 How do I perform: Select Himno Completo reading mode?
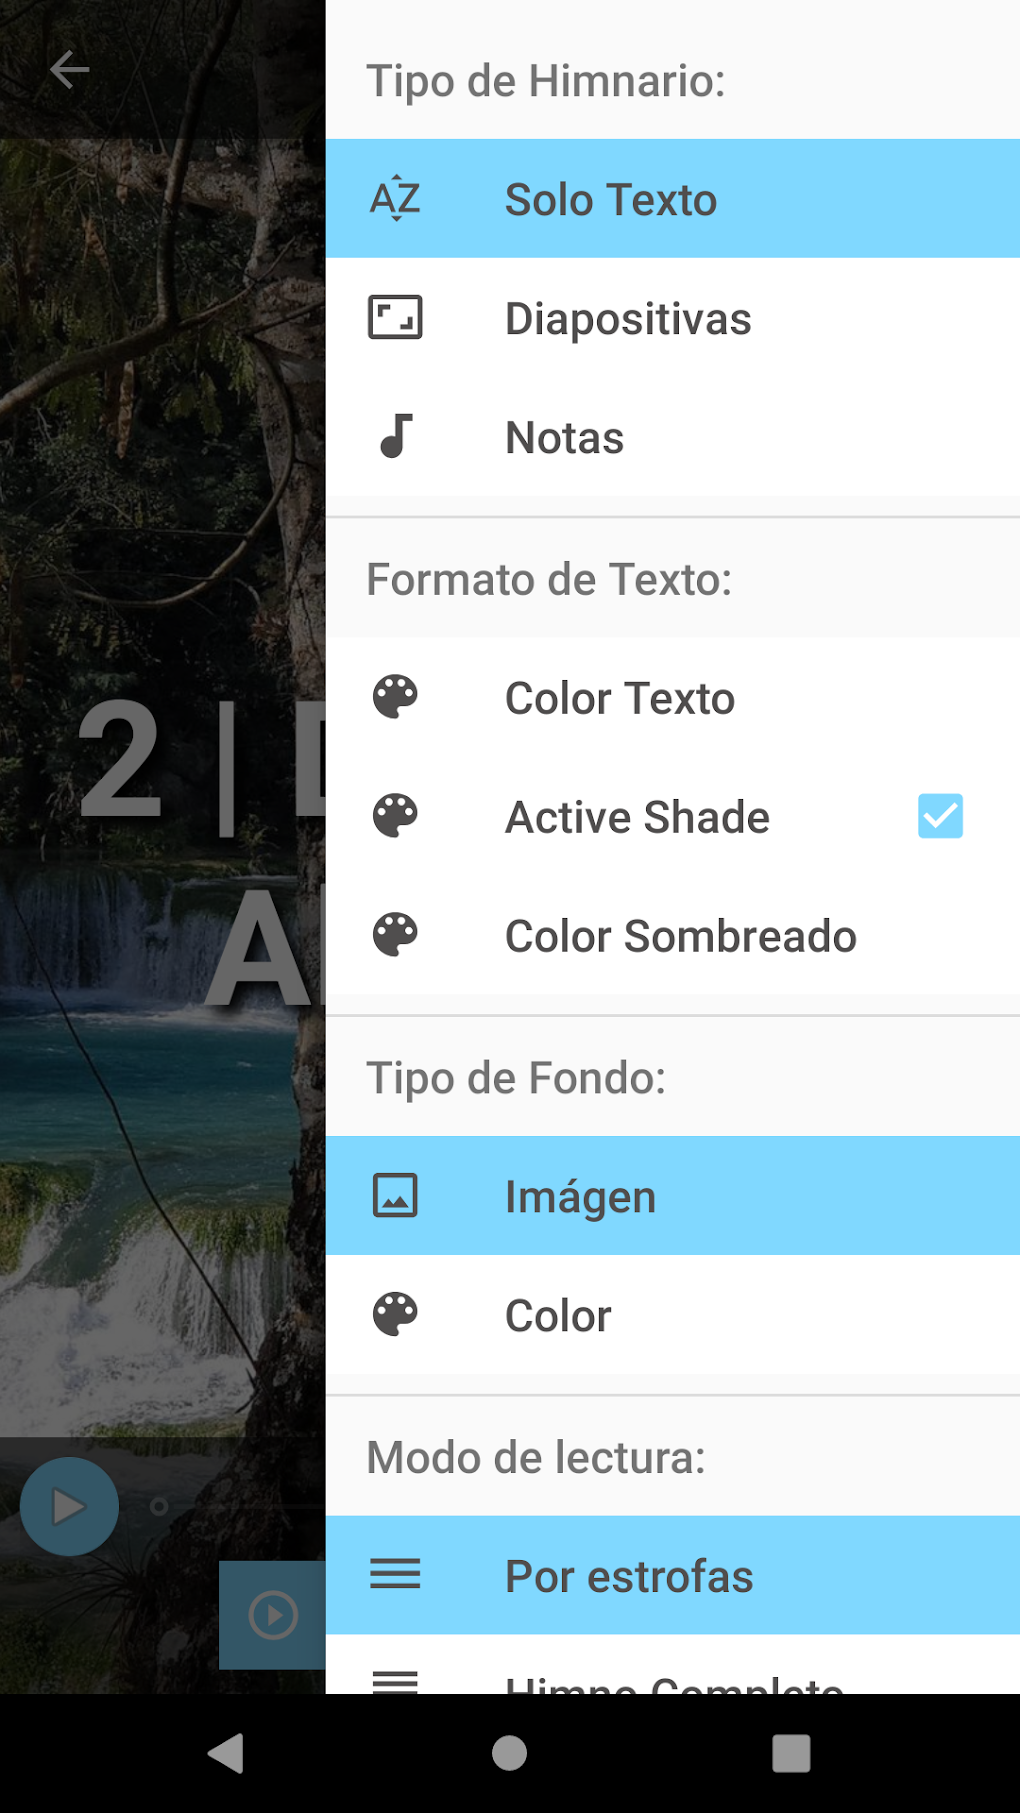[673, 1681]
